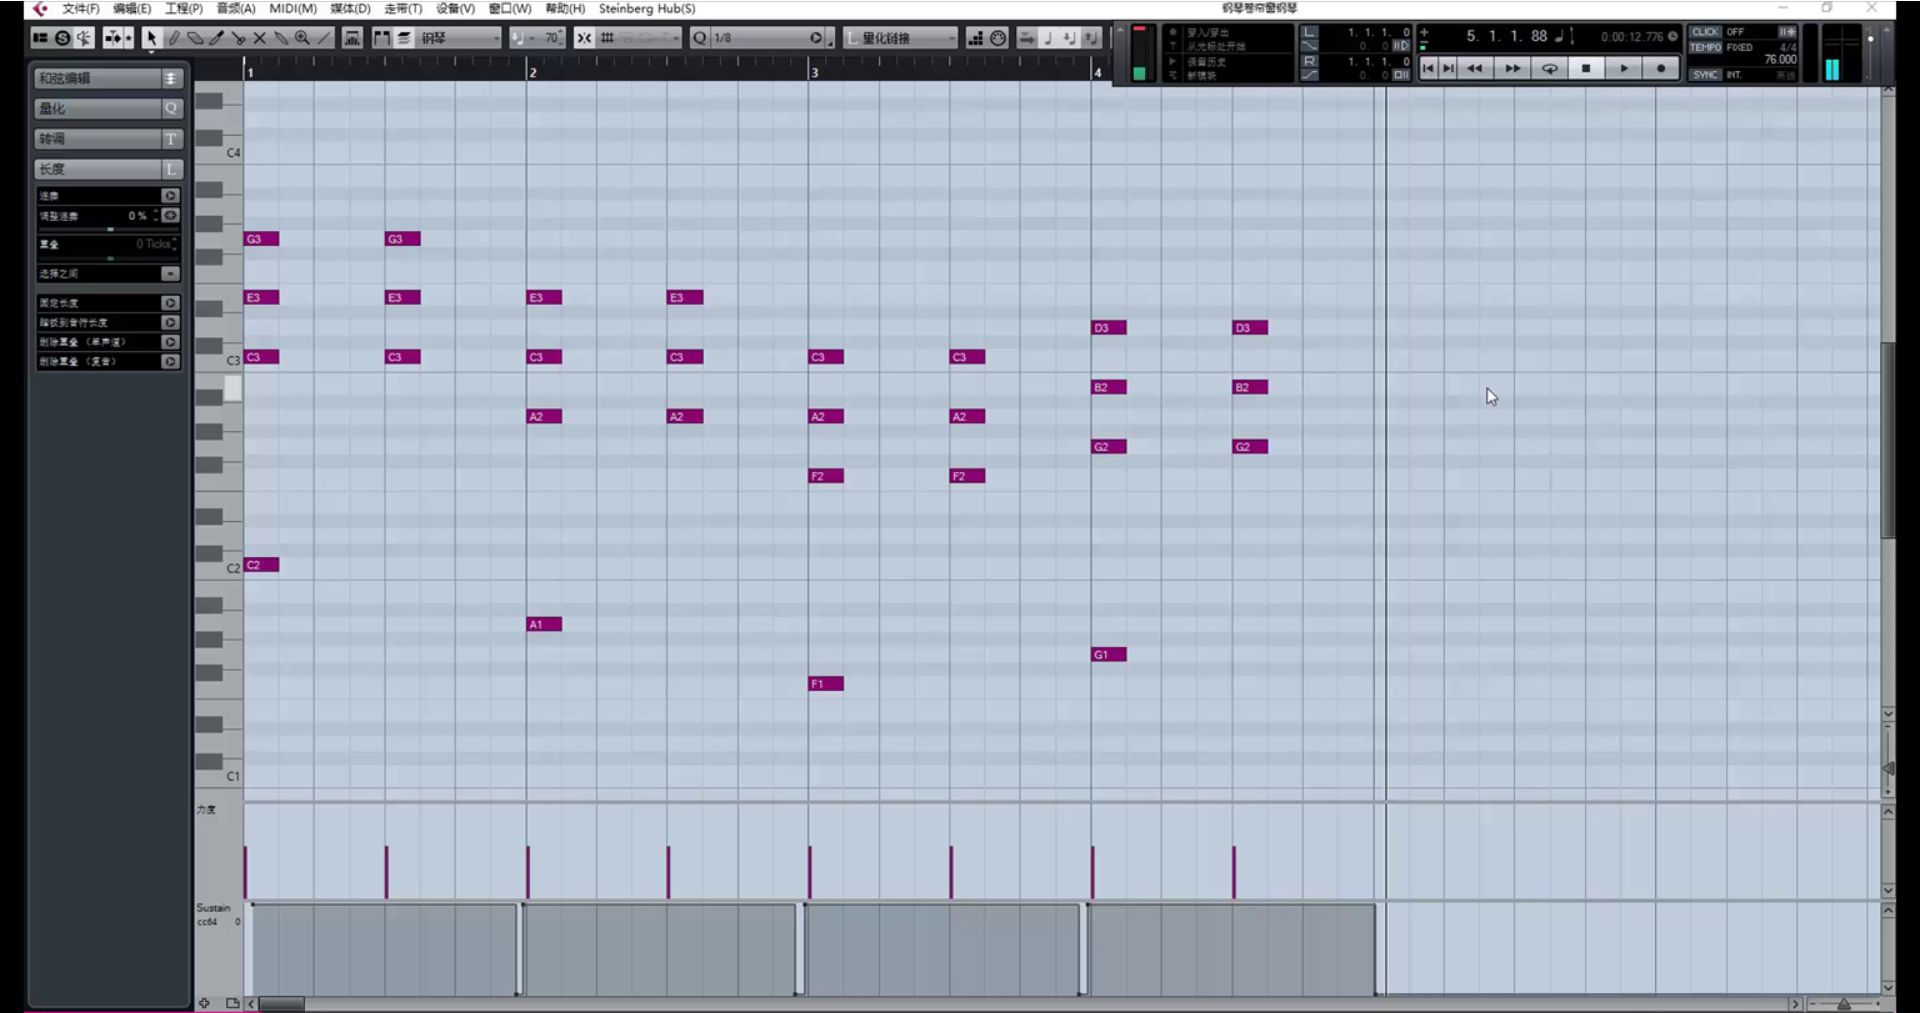Toggle the Snap grid button

(607, 38)
